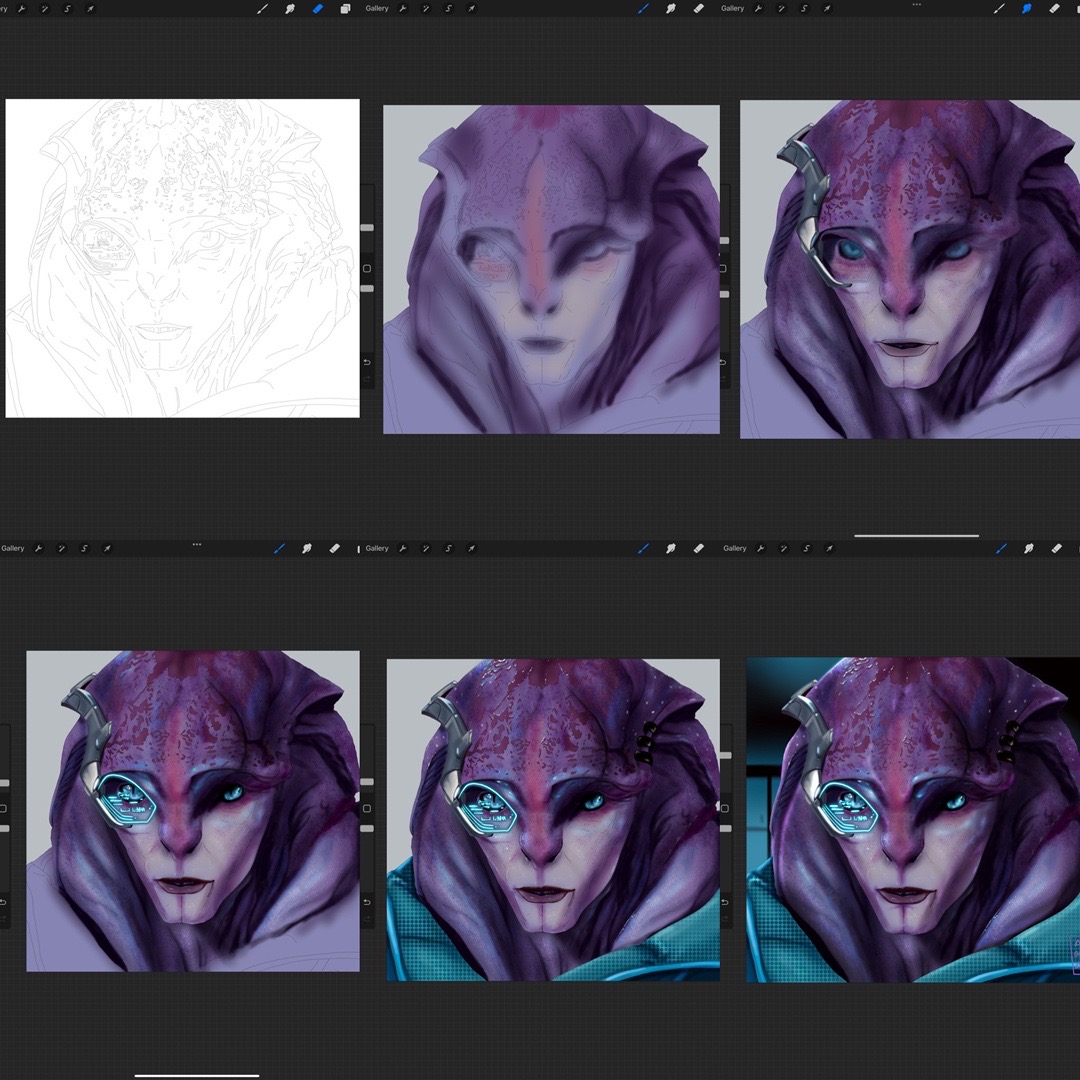The image size is (1080, 1080).
Task: Open Adjustments wand in blurry base-color panel
Action: tap(426, 9)
